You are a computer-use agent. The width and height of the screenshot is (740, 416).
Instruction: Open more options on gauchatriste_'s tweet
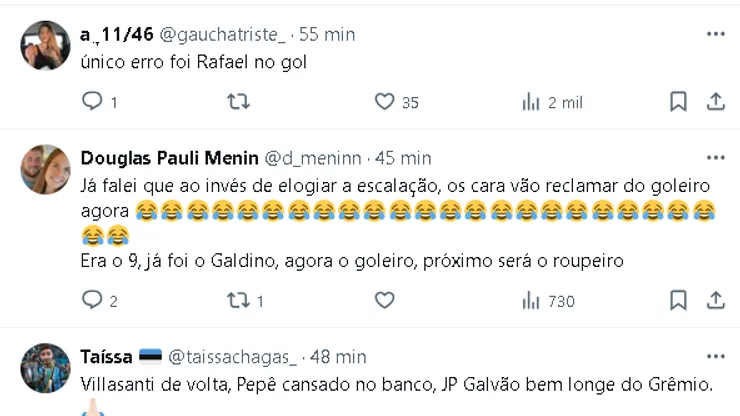pos(716,34)
